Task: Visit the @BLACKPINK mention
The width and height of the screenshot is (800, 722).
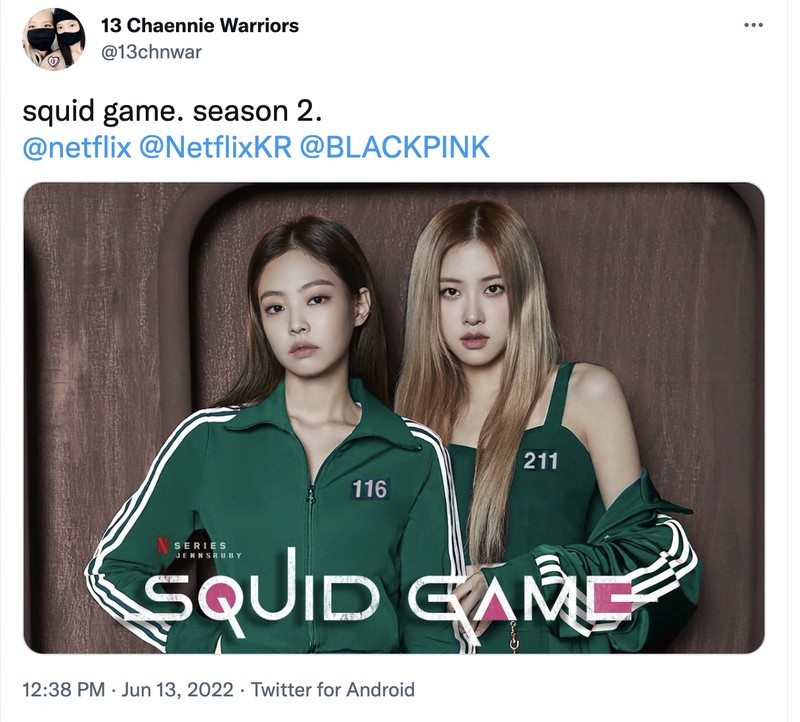Action: [394, 147]
